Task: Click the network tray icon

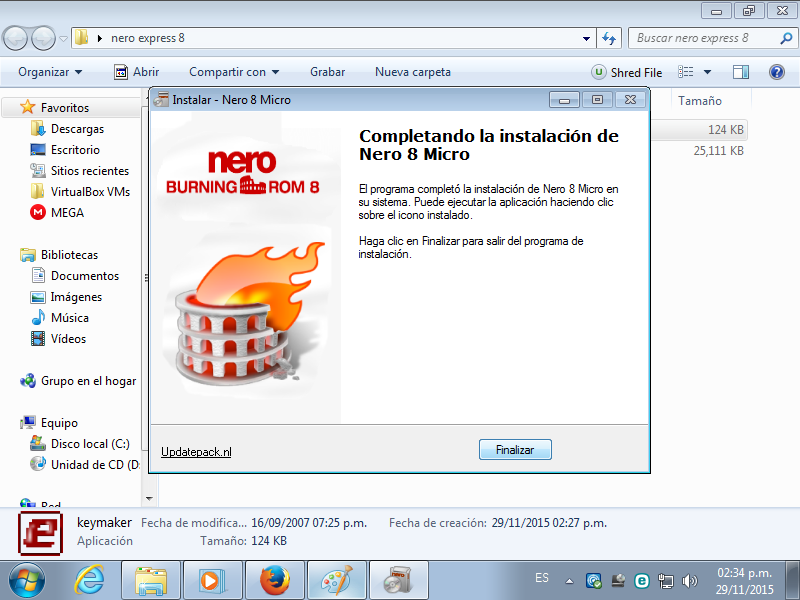Action: pos(665,581)
